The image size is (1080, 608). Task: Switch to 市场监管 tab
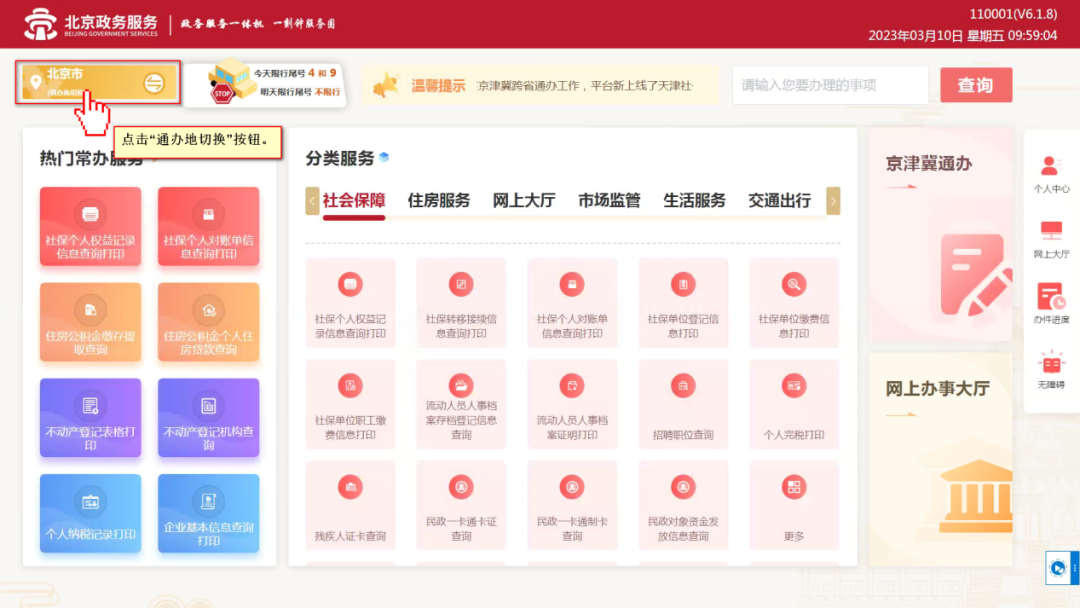609,200
